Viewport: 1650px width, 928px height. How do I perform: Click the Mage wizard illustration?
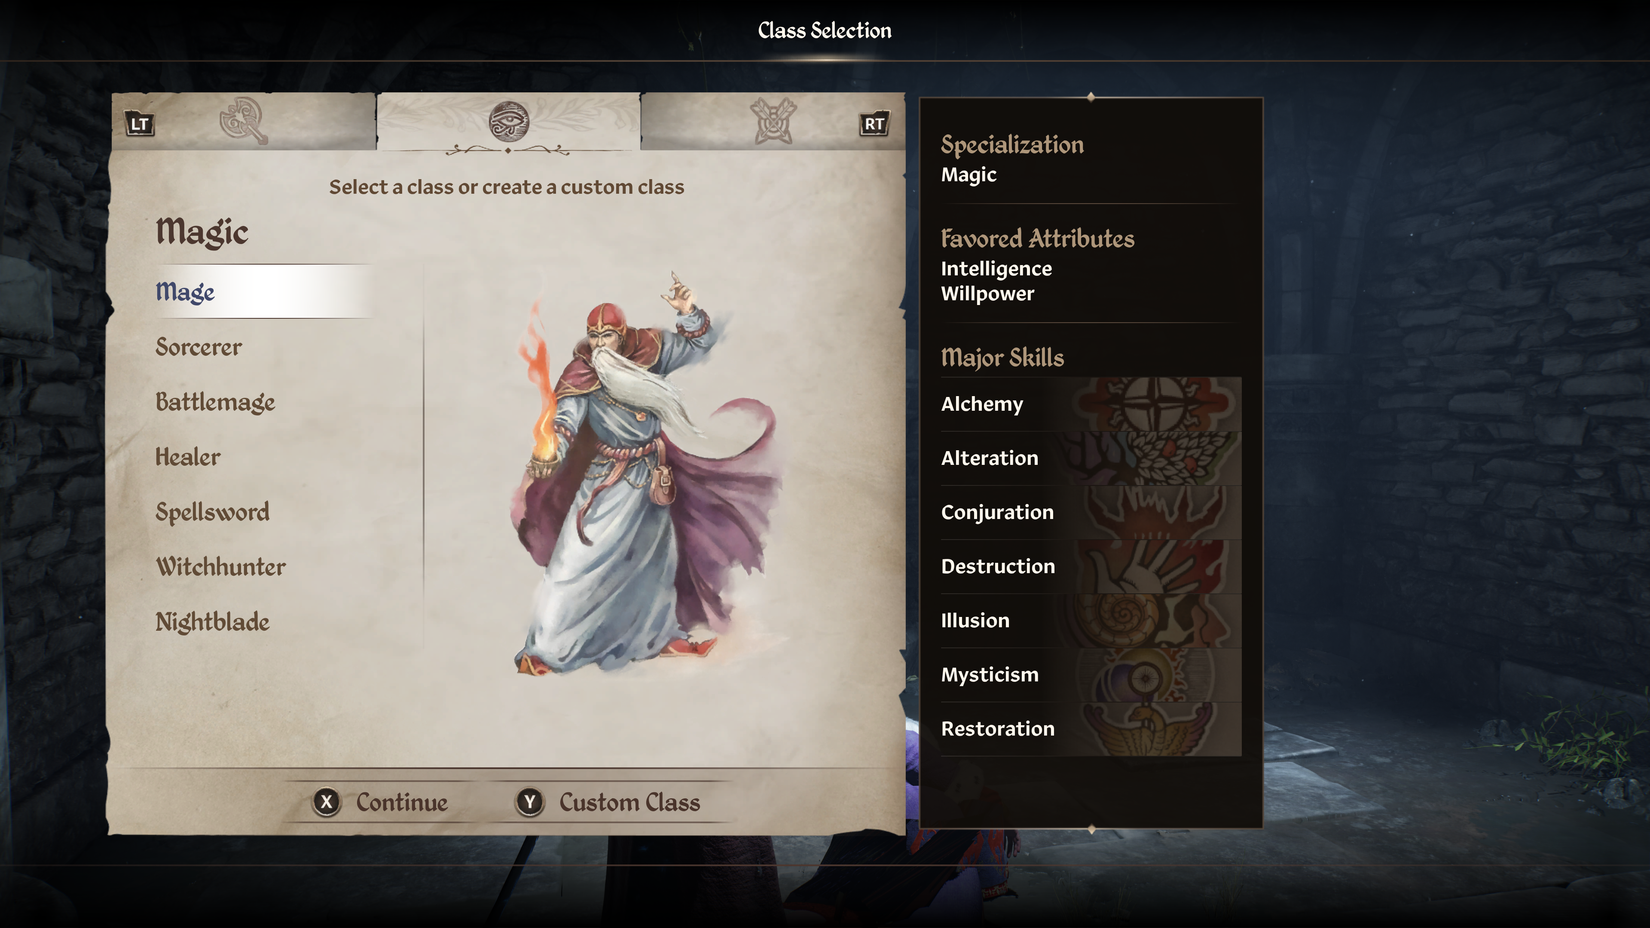coord(645,473)
